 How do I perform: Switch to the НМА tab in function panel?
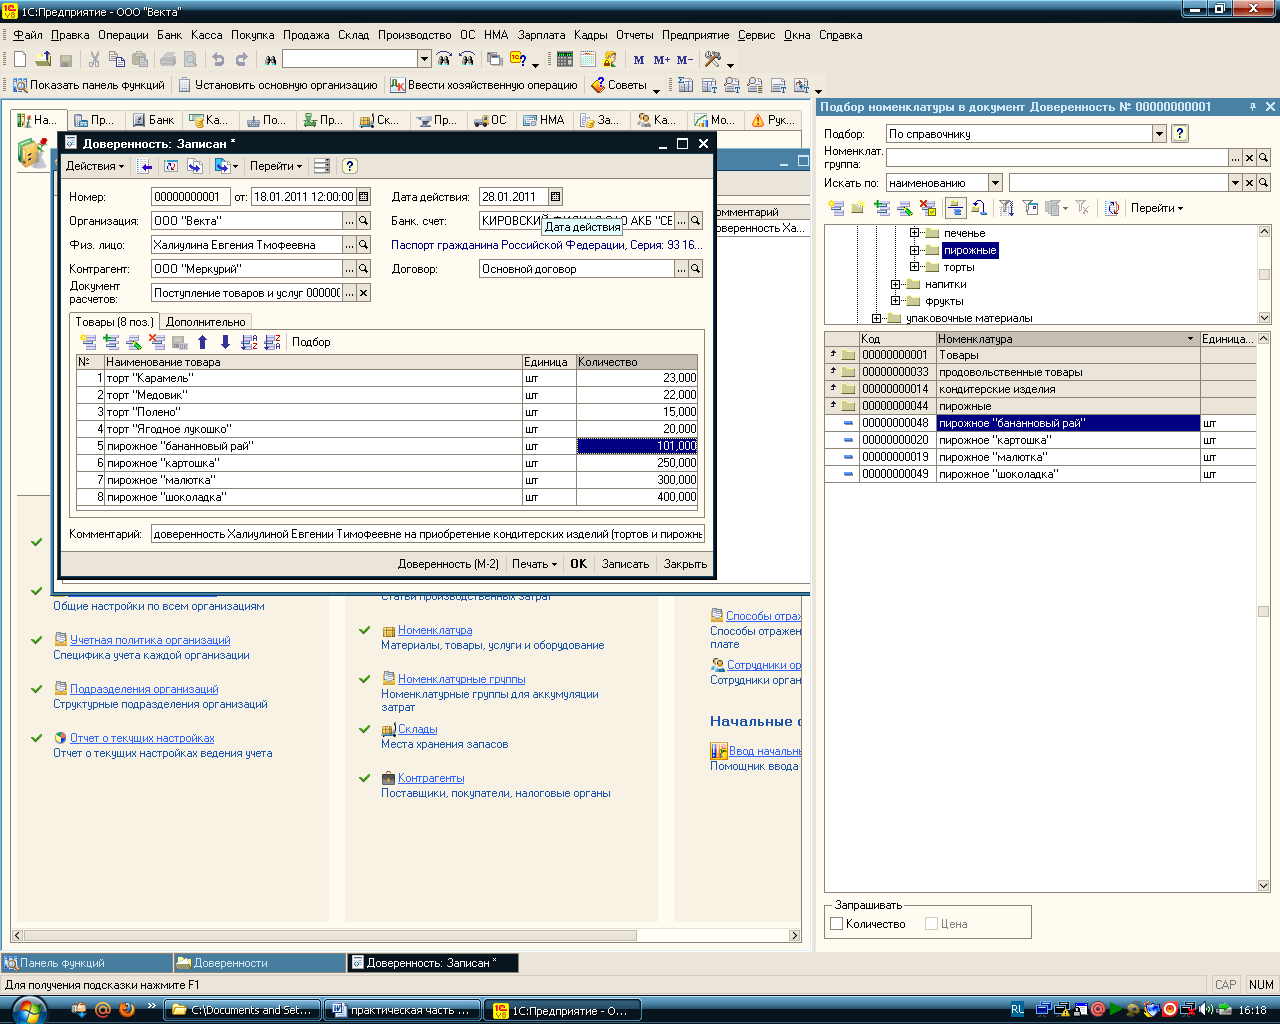coord(543,120)
